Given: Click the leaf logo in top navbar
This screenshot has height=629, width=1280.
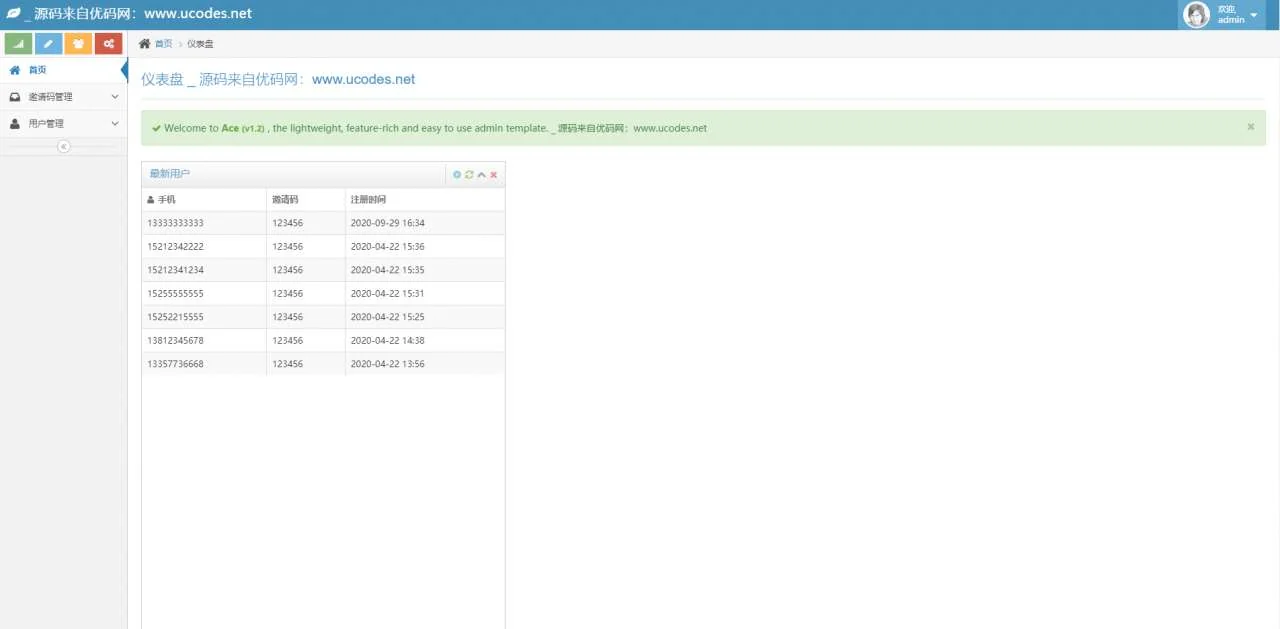Looking at the screenshot, I should pos(14,14).
